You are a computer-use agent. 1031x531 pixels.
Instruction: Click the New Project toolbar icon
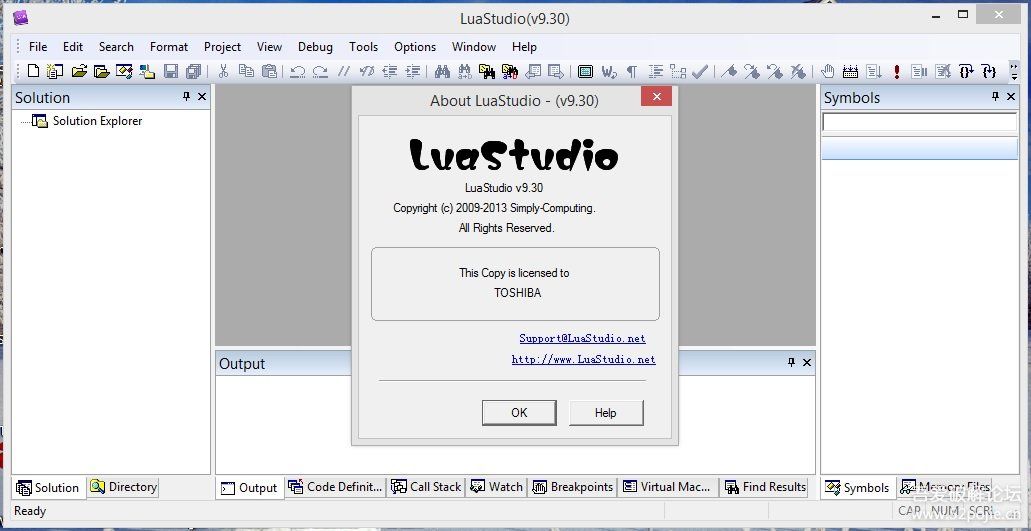[55, 71]
